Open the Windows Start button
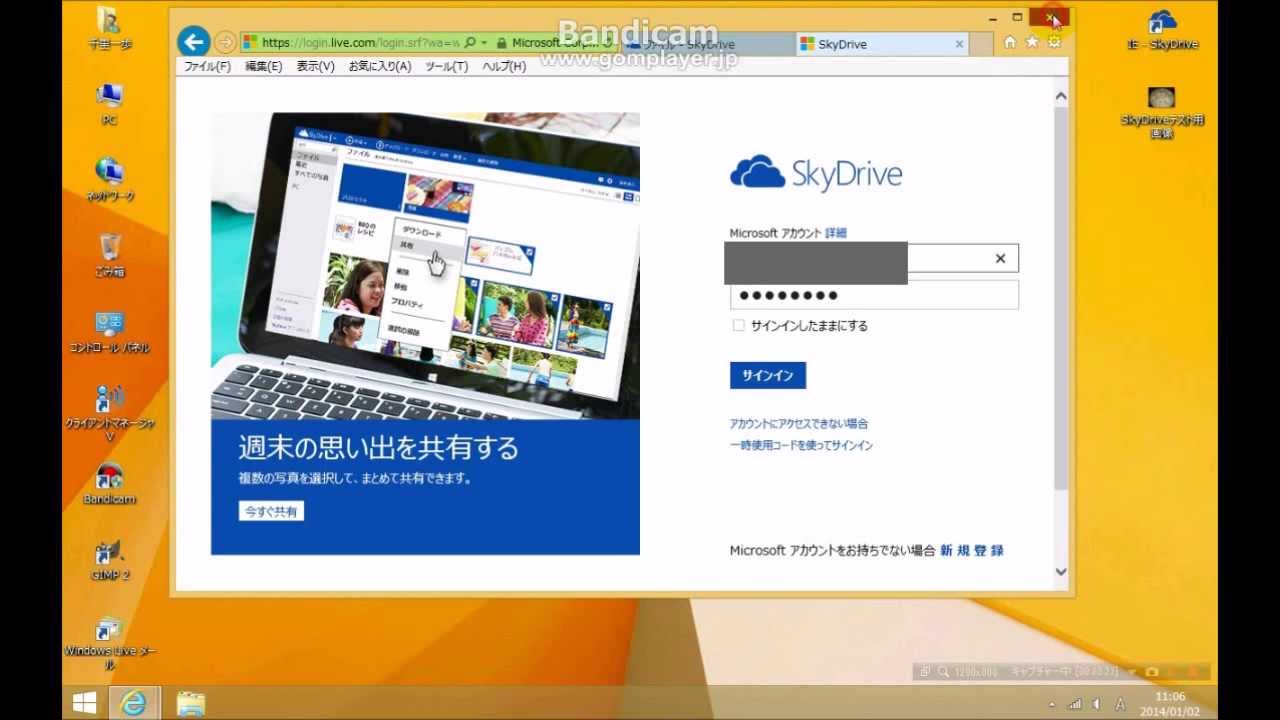1280x720 pixels. (85, 704)
